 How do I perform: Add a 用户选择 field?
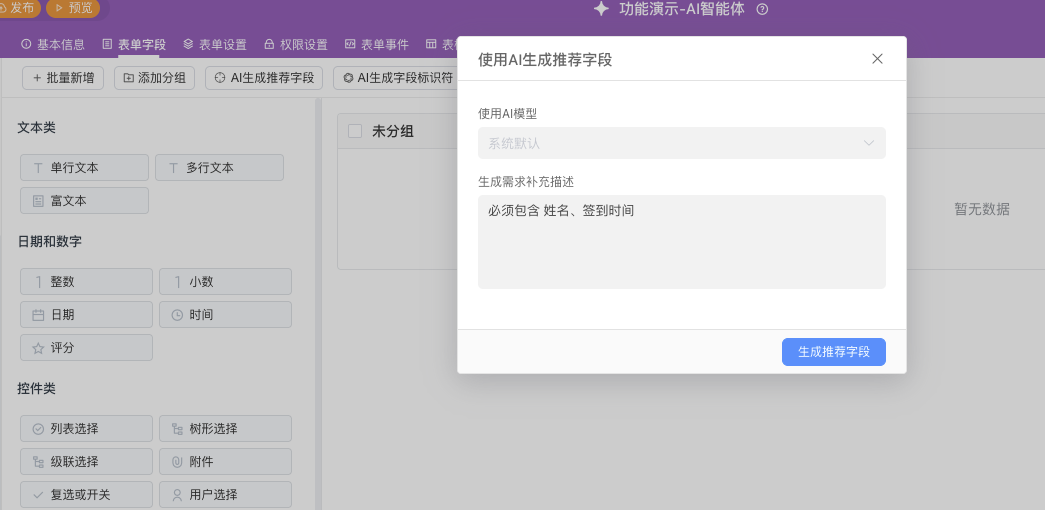225,495
